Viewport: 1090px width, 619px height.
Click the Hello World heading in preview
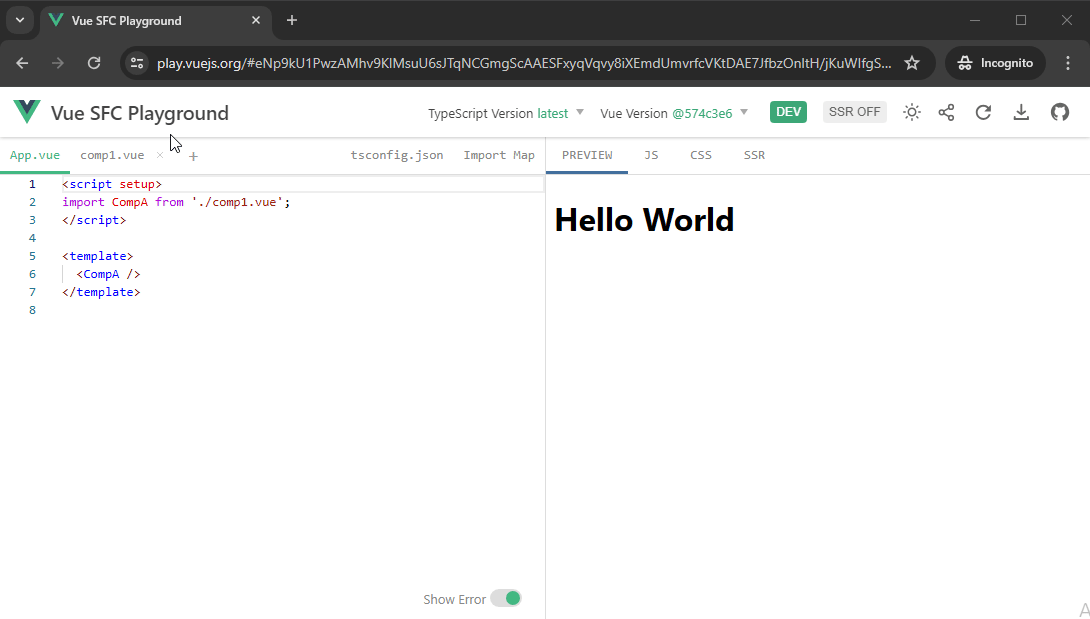pos(644,220)
